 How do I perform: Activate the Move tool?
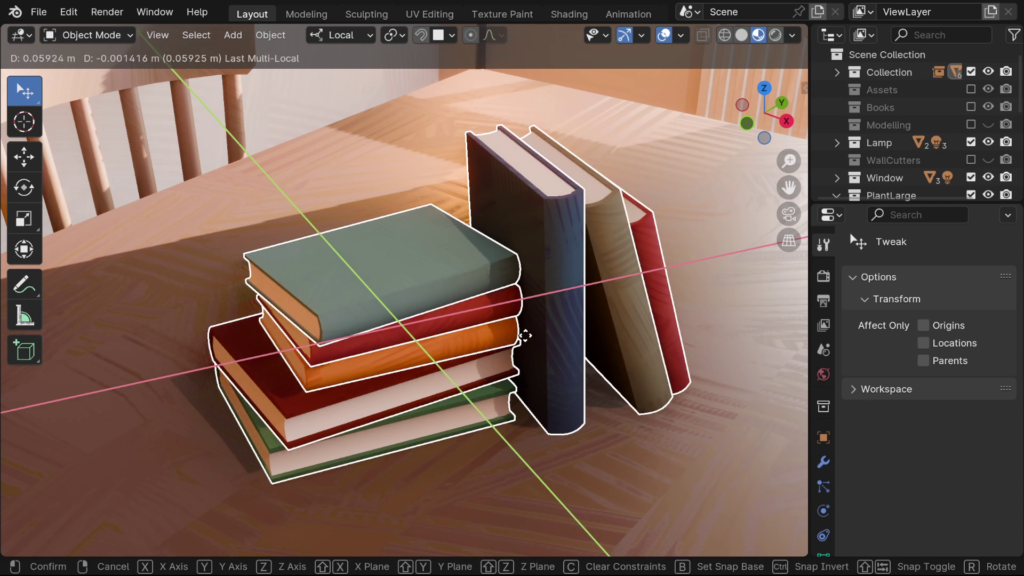24,157
